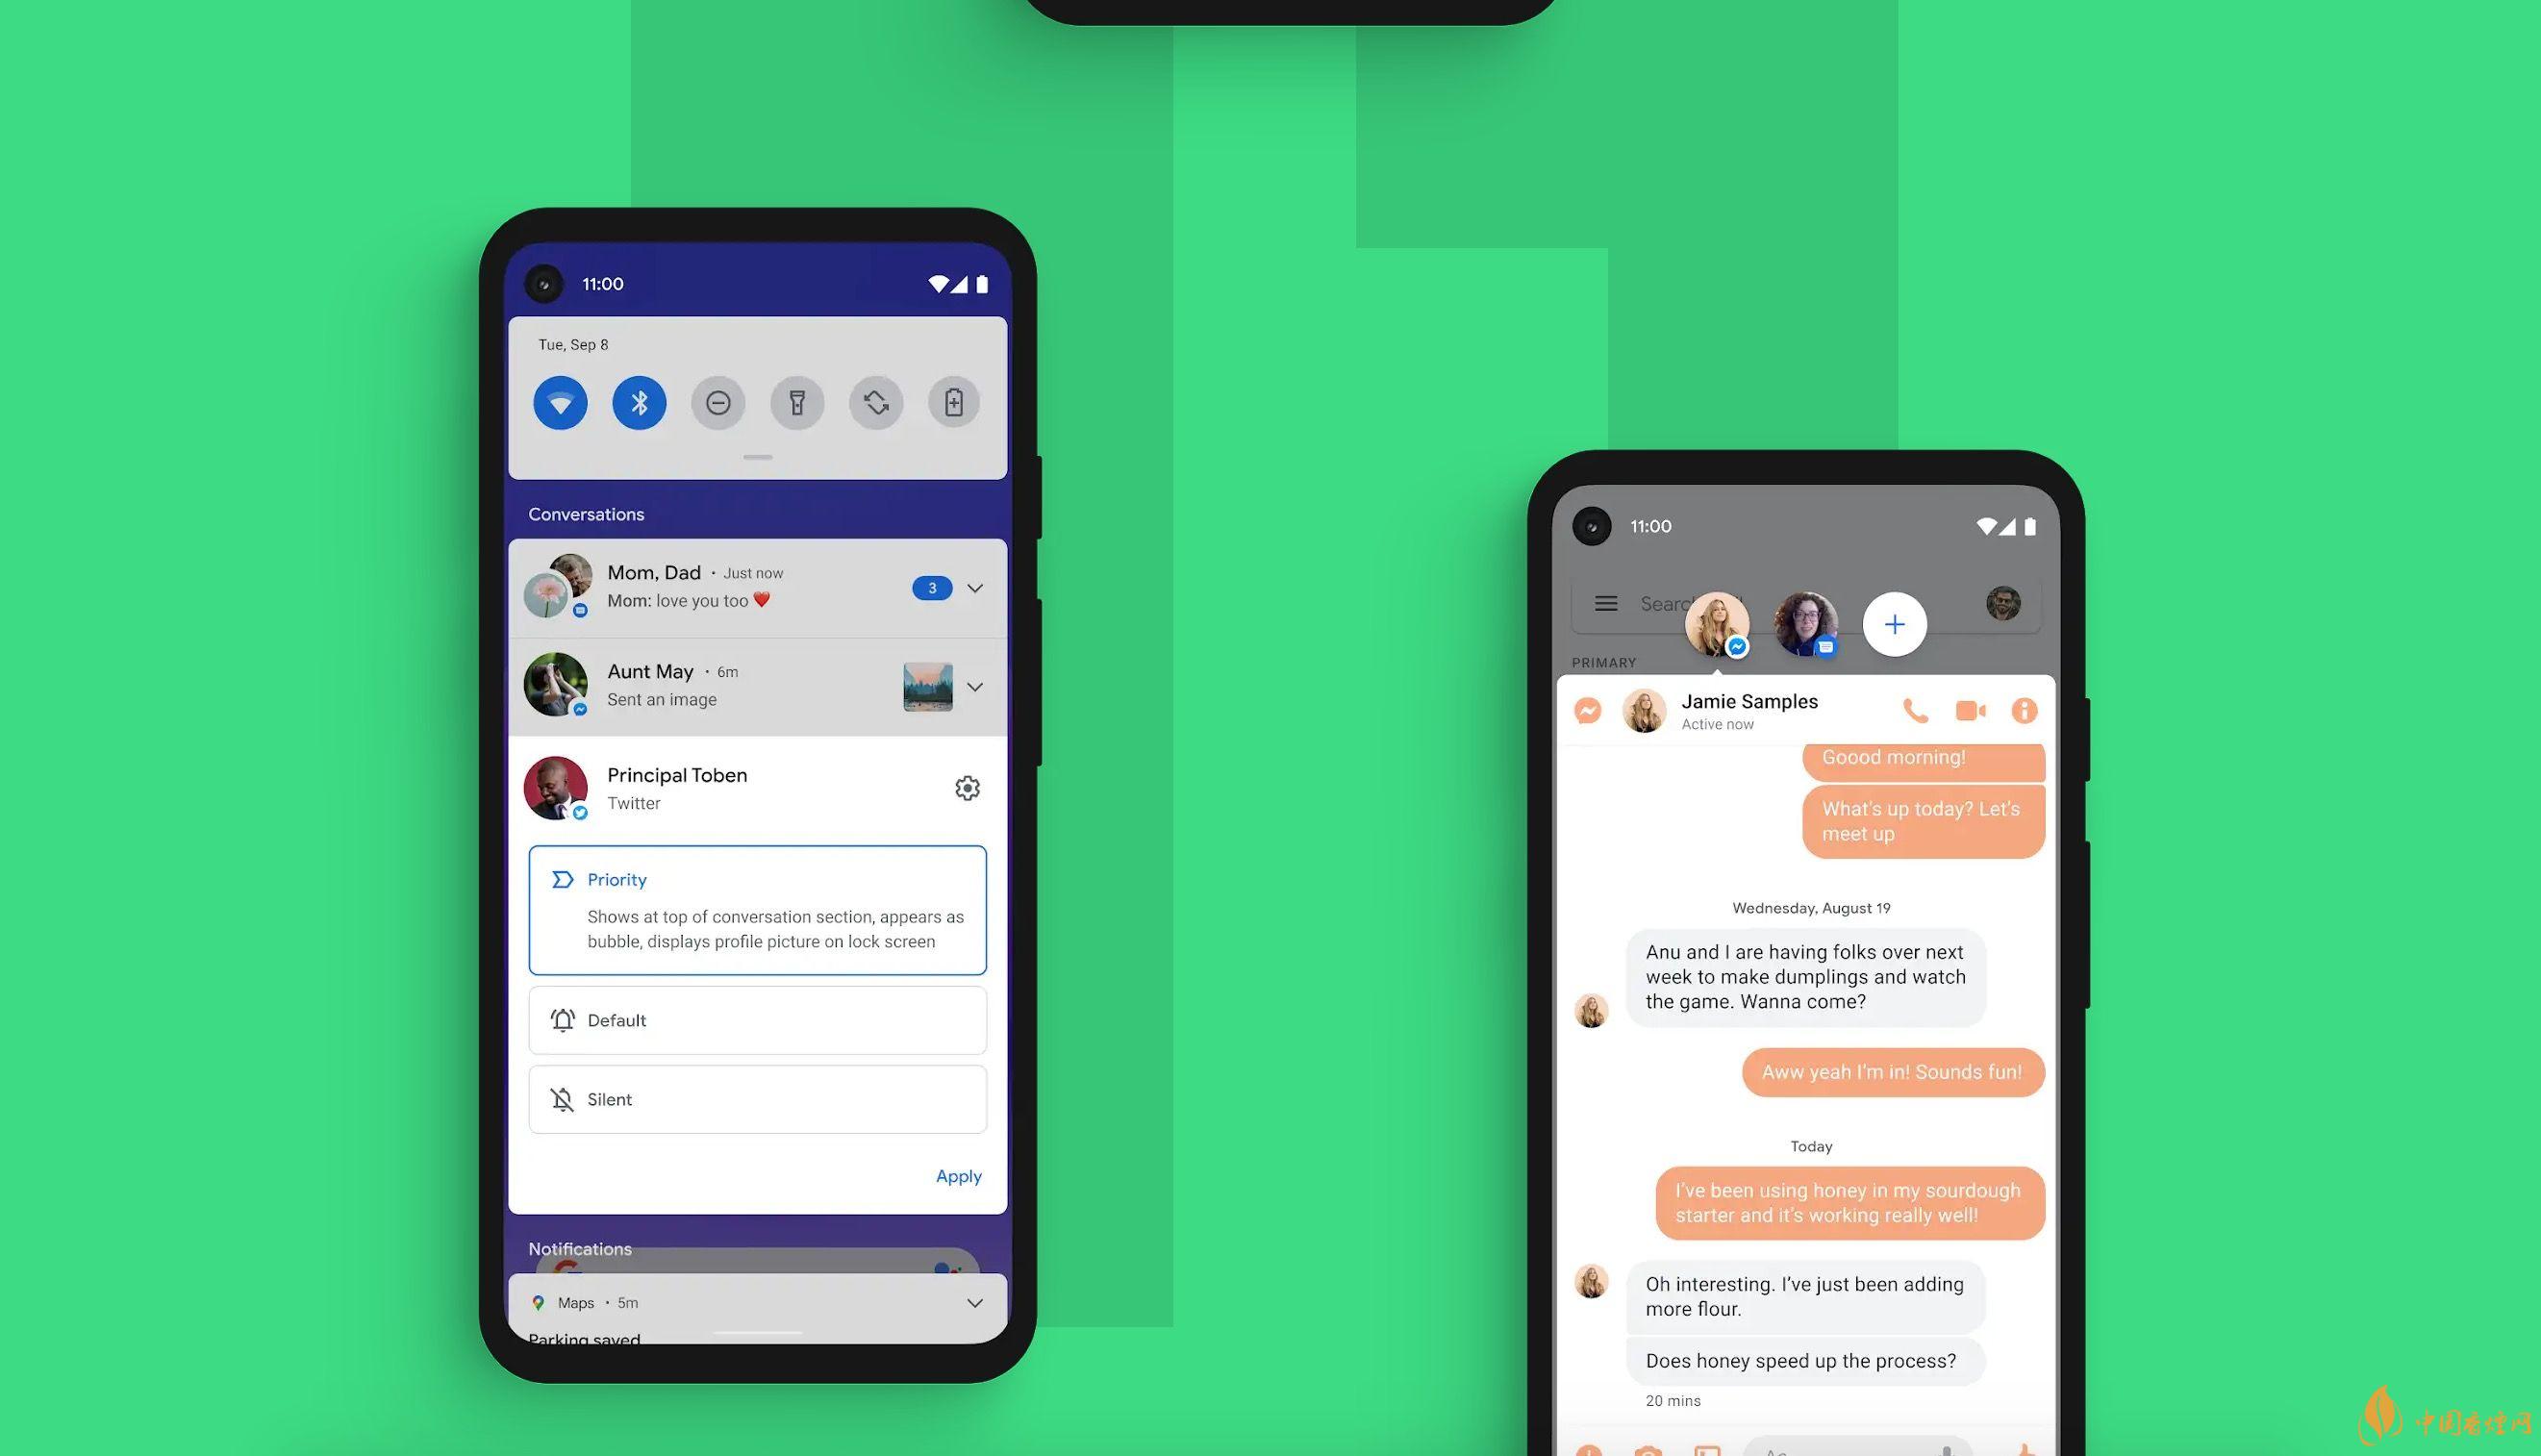Select Priority notification setting
Screen dimensions: 2541x1456
[758, 908]
